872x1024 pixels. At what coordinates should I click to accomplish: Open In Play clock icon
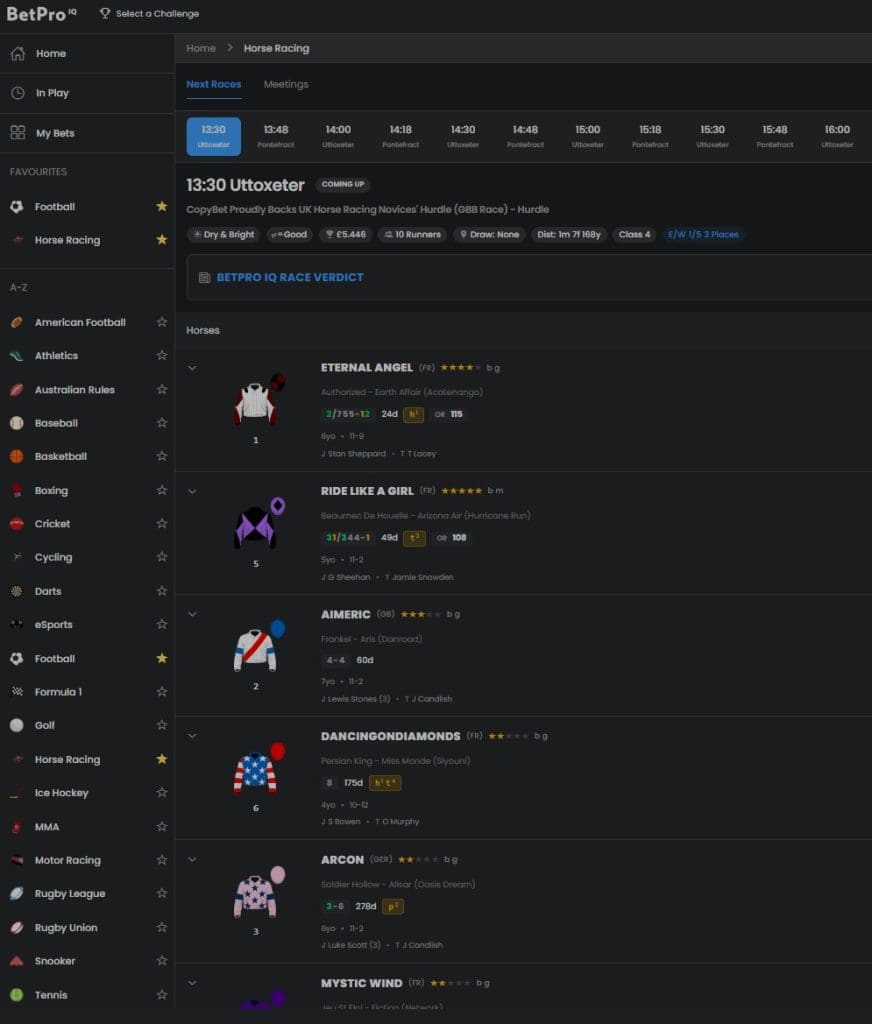click(18, 93)
